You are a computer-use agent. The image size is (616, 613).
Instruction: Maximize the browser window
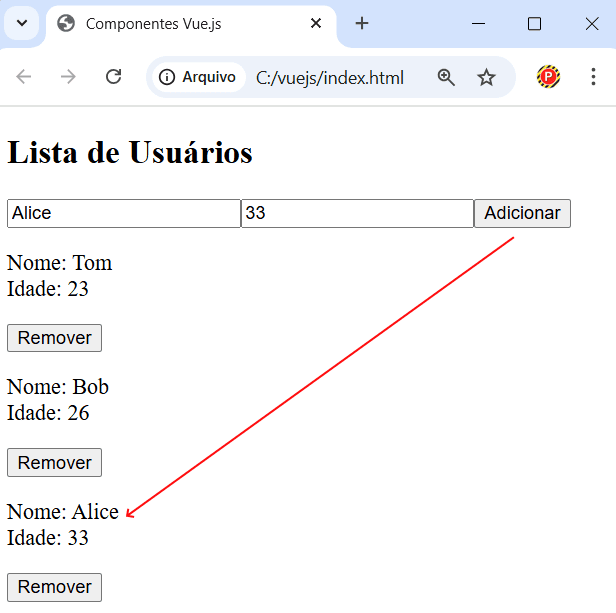click(x=534, y=24)
